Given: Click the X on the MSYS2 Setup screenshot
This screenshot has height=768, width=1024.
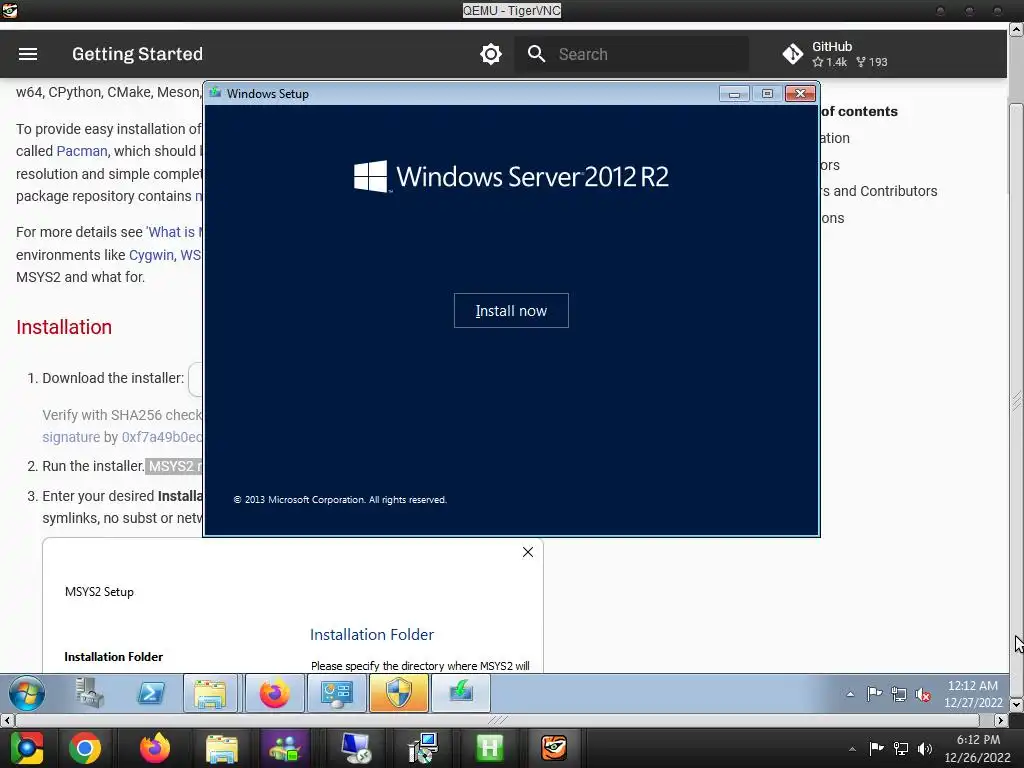Looking at the screenshot, I should tap(528, 552).
